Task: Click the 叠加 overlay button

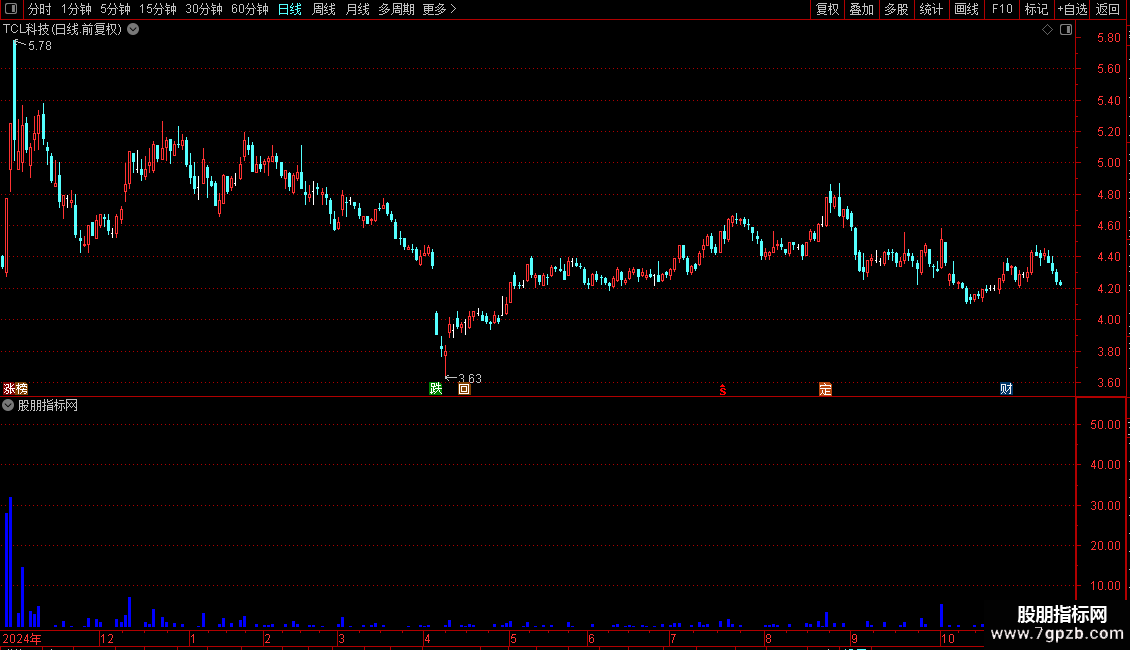Action: tap(862, 9)
